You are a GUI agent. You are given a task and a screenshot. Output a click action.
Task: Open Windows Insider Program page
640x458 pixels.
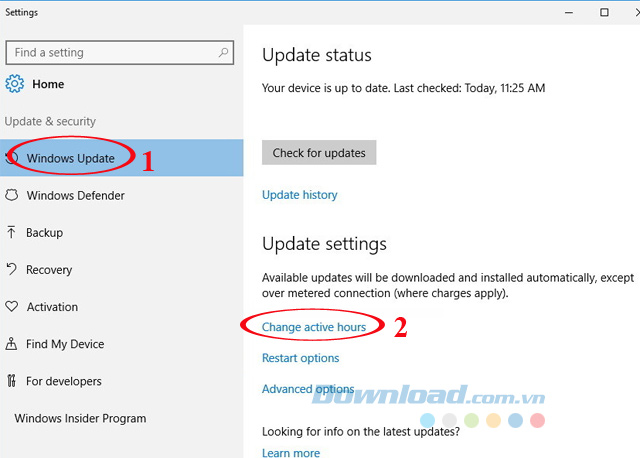[80, 418]
